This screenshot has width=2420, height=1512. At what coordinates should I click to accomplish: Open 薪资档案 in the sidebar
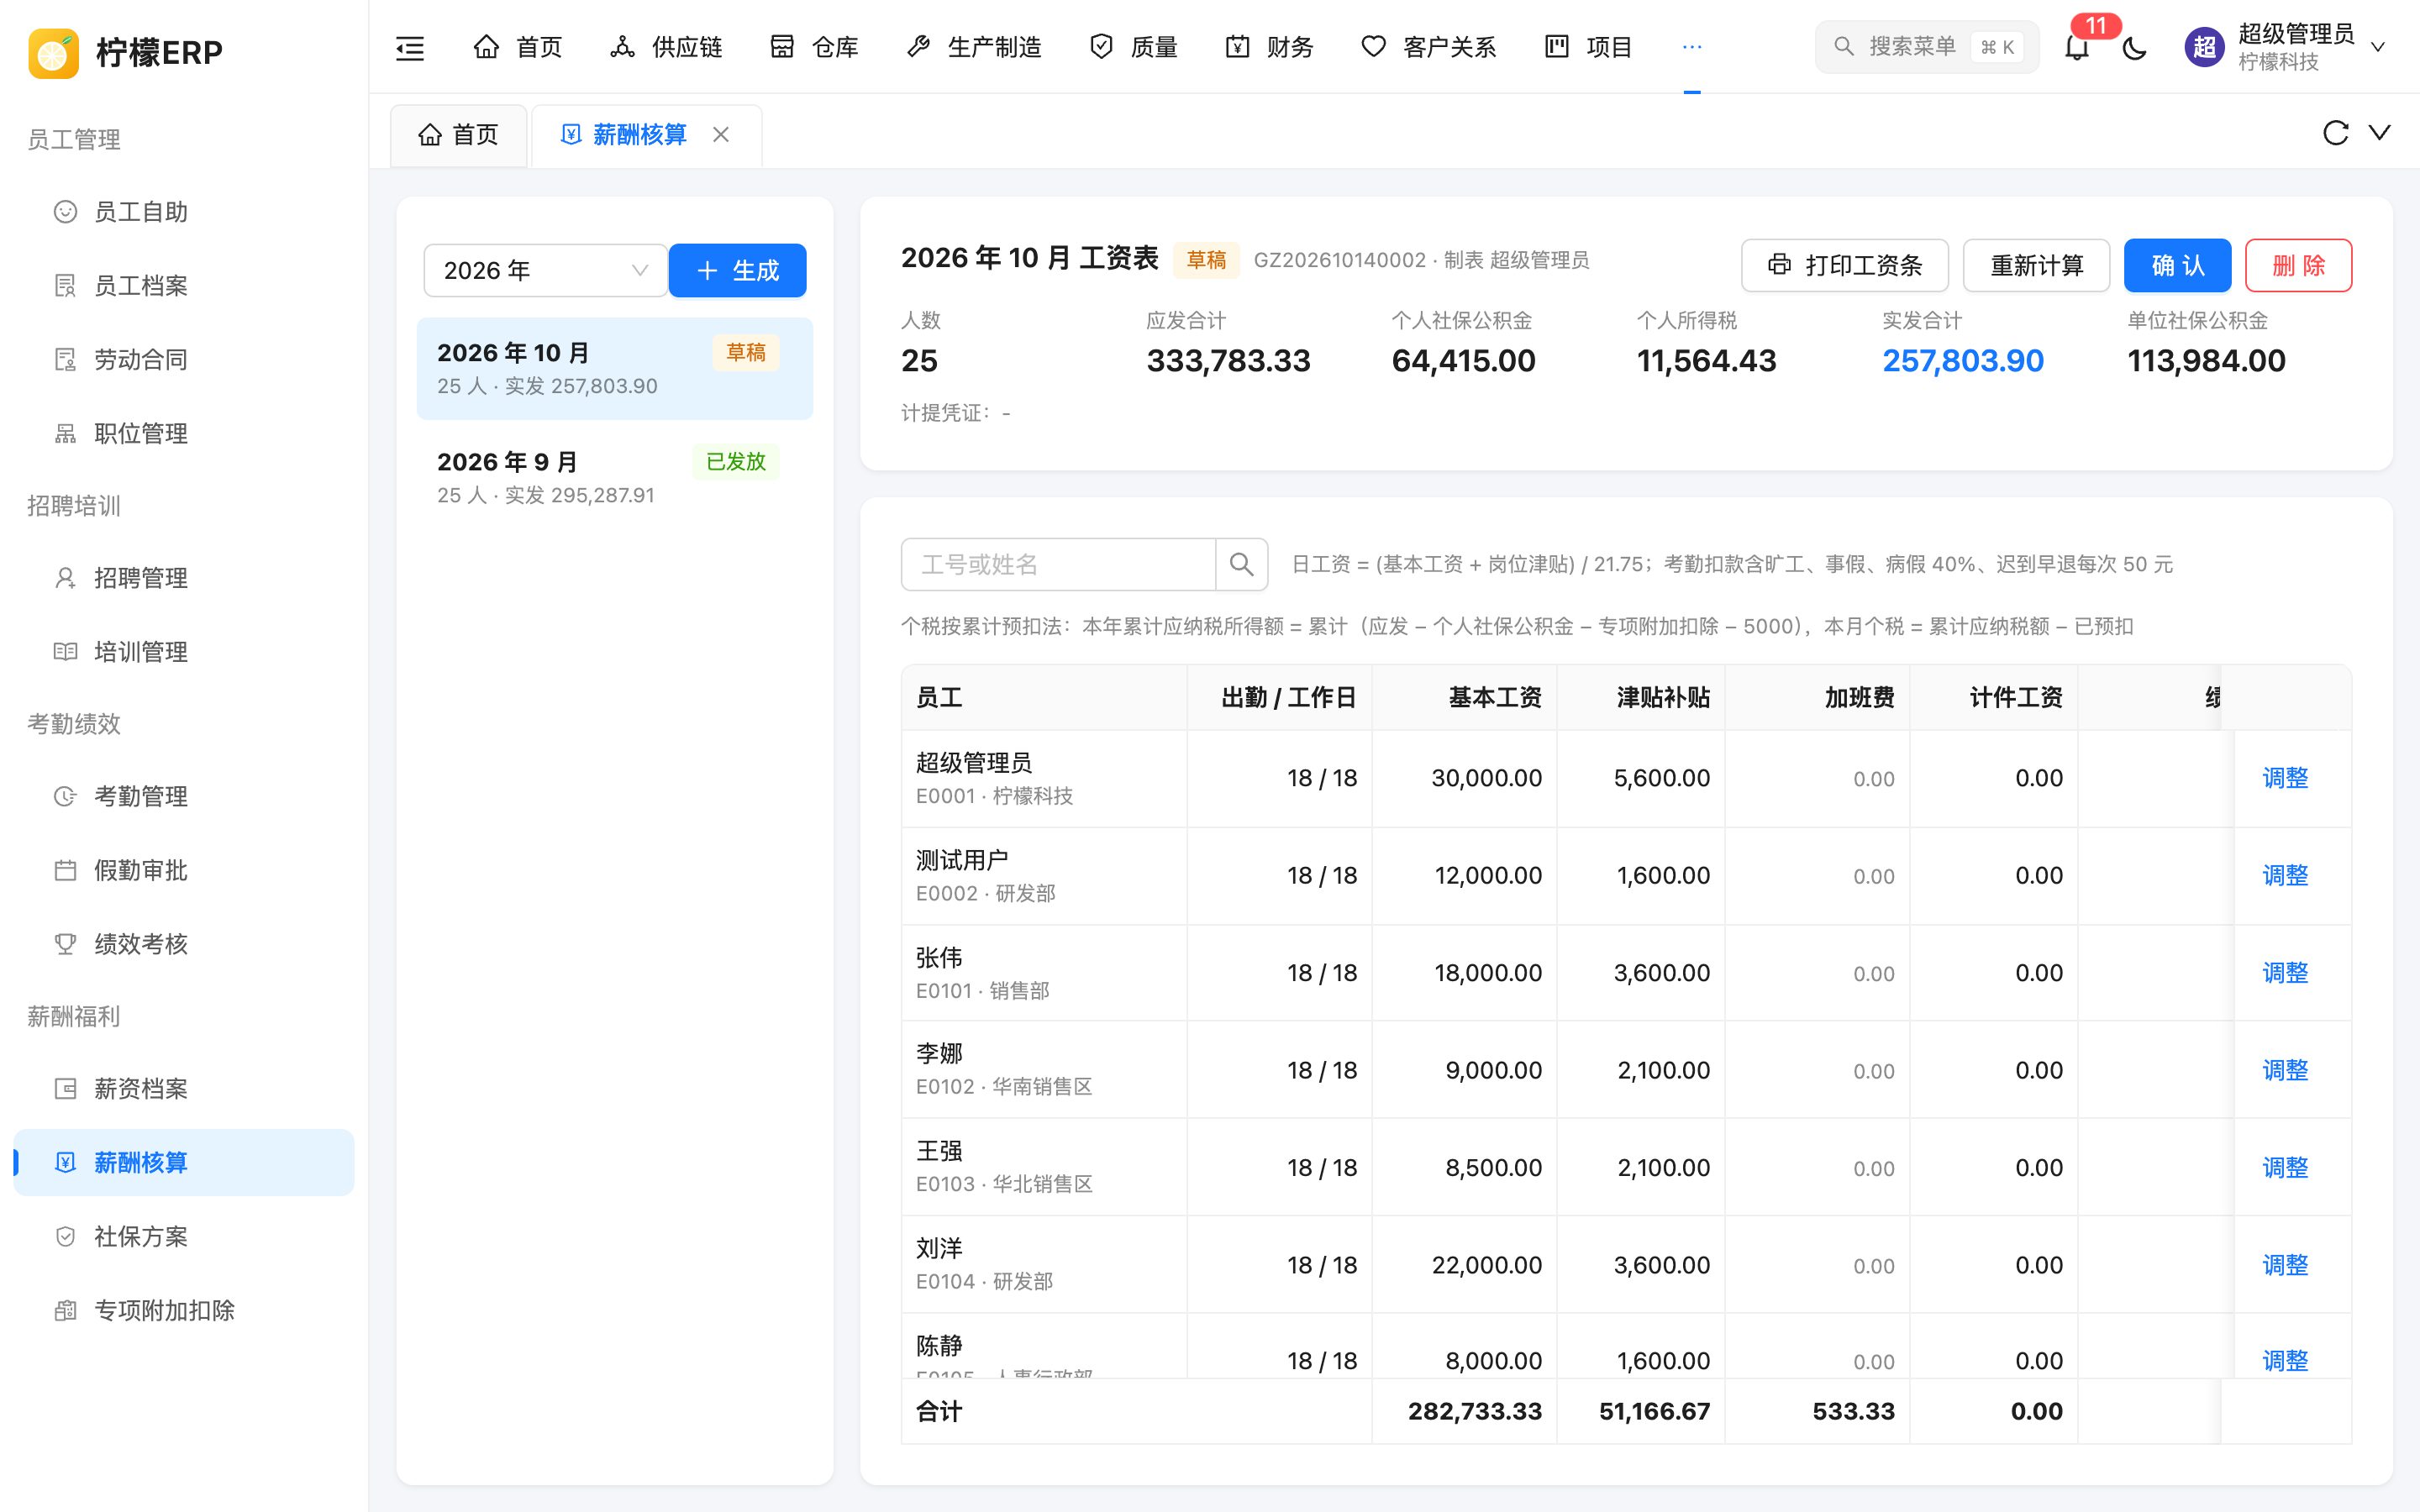(x=184, y=1089)
